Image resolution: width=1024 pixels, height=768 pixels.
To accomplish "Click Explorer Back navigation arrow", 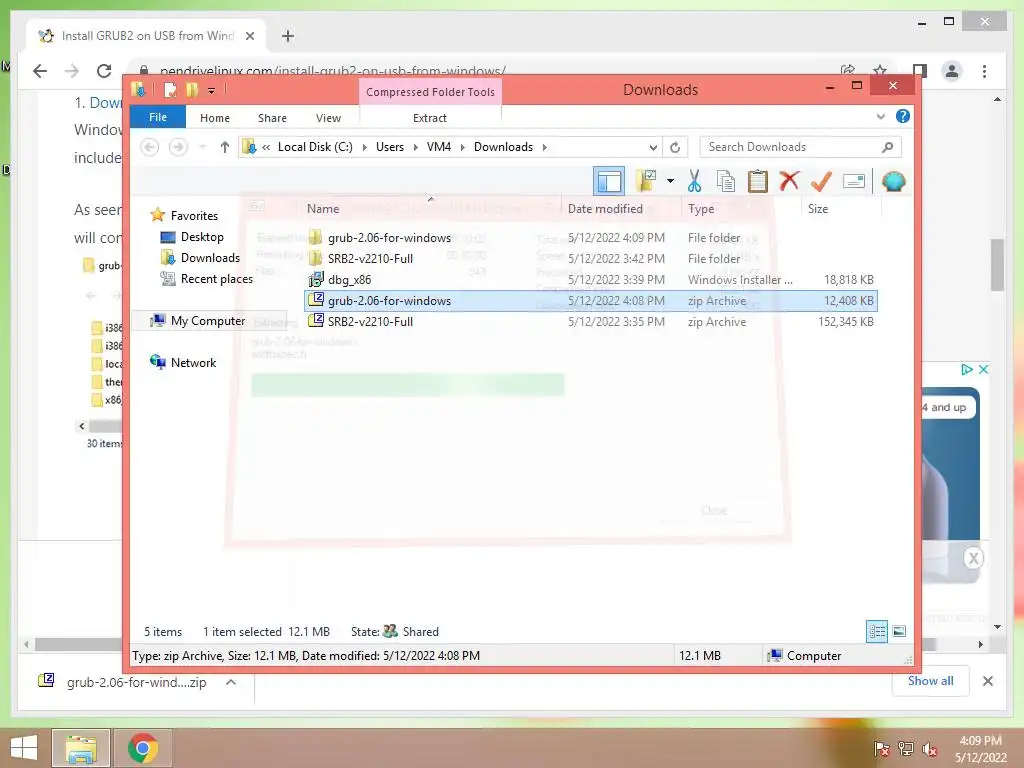I will [x=150, y=147].
